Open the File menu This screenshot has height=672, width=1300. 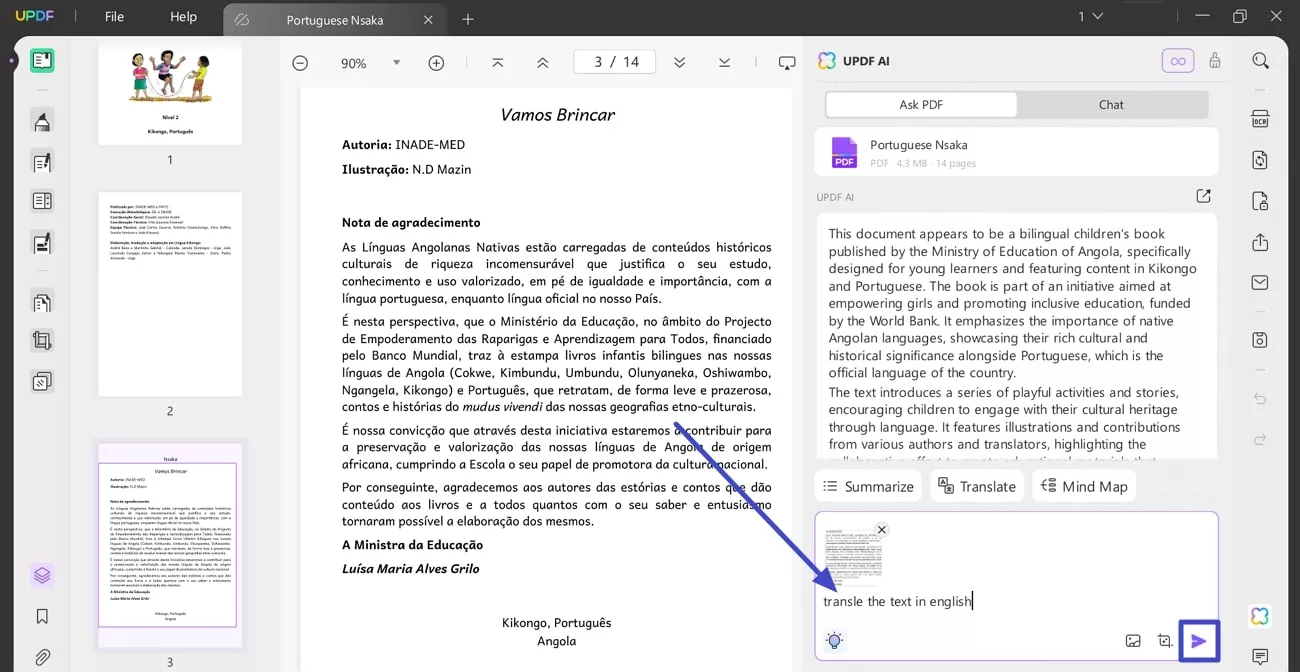pos(115,17)
